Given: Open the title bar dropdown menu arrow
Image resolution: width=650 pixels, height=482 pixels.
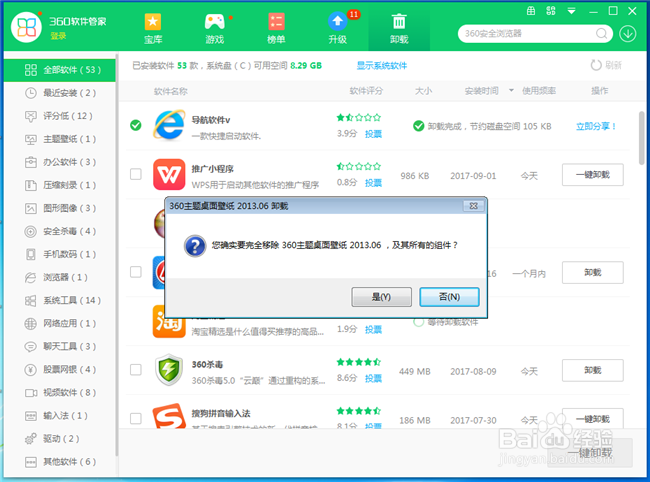Looking at the screenshot, I should (571, 11).
